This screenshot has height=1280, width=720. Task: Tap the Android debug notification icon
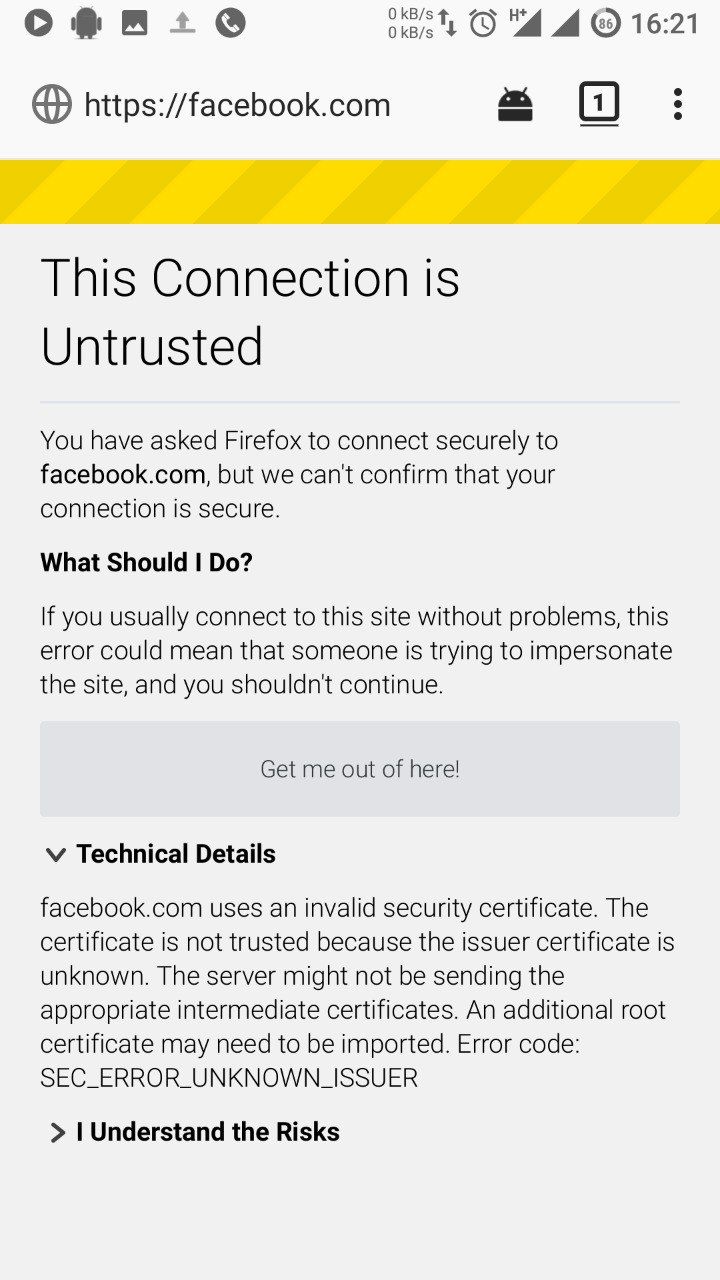point(87,22)
